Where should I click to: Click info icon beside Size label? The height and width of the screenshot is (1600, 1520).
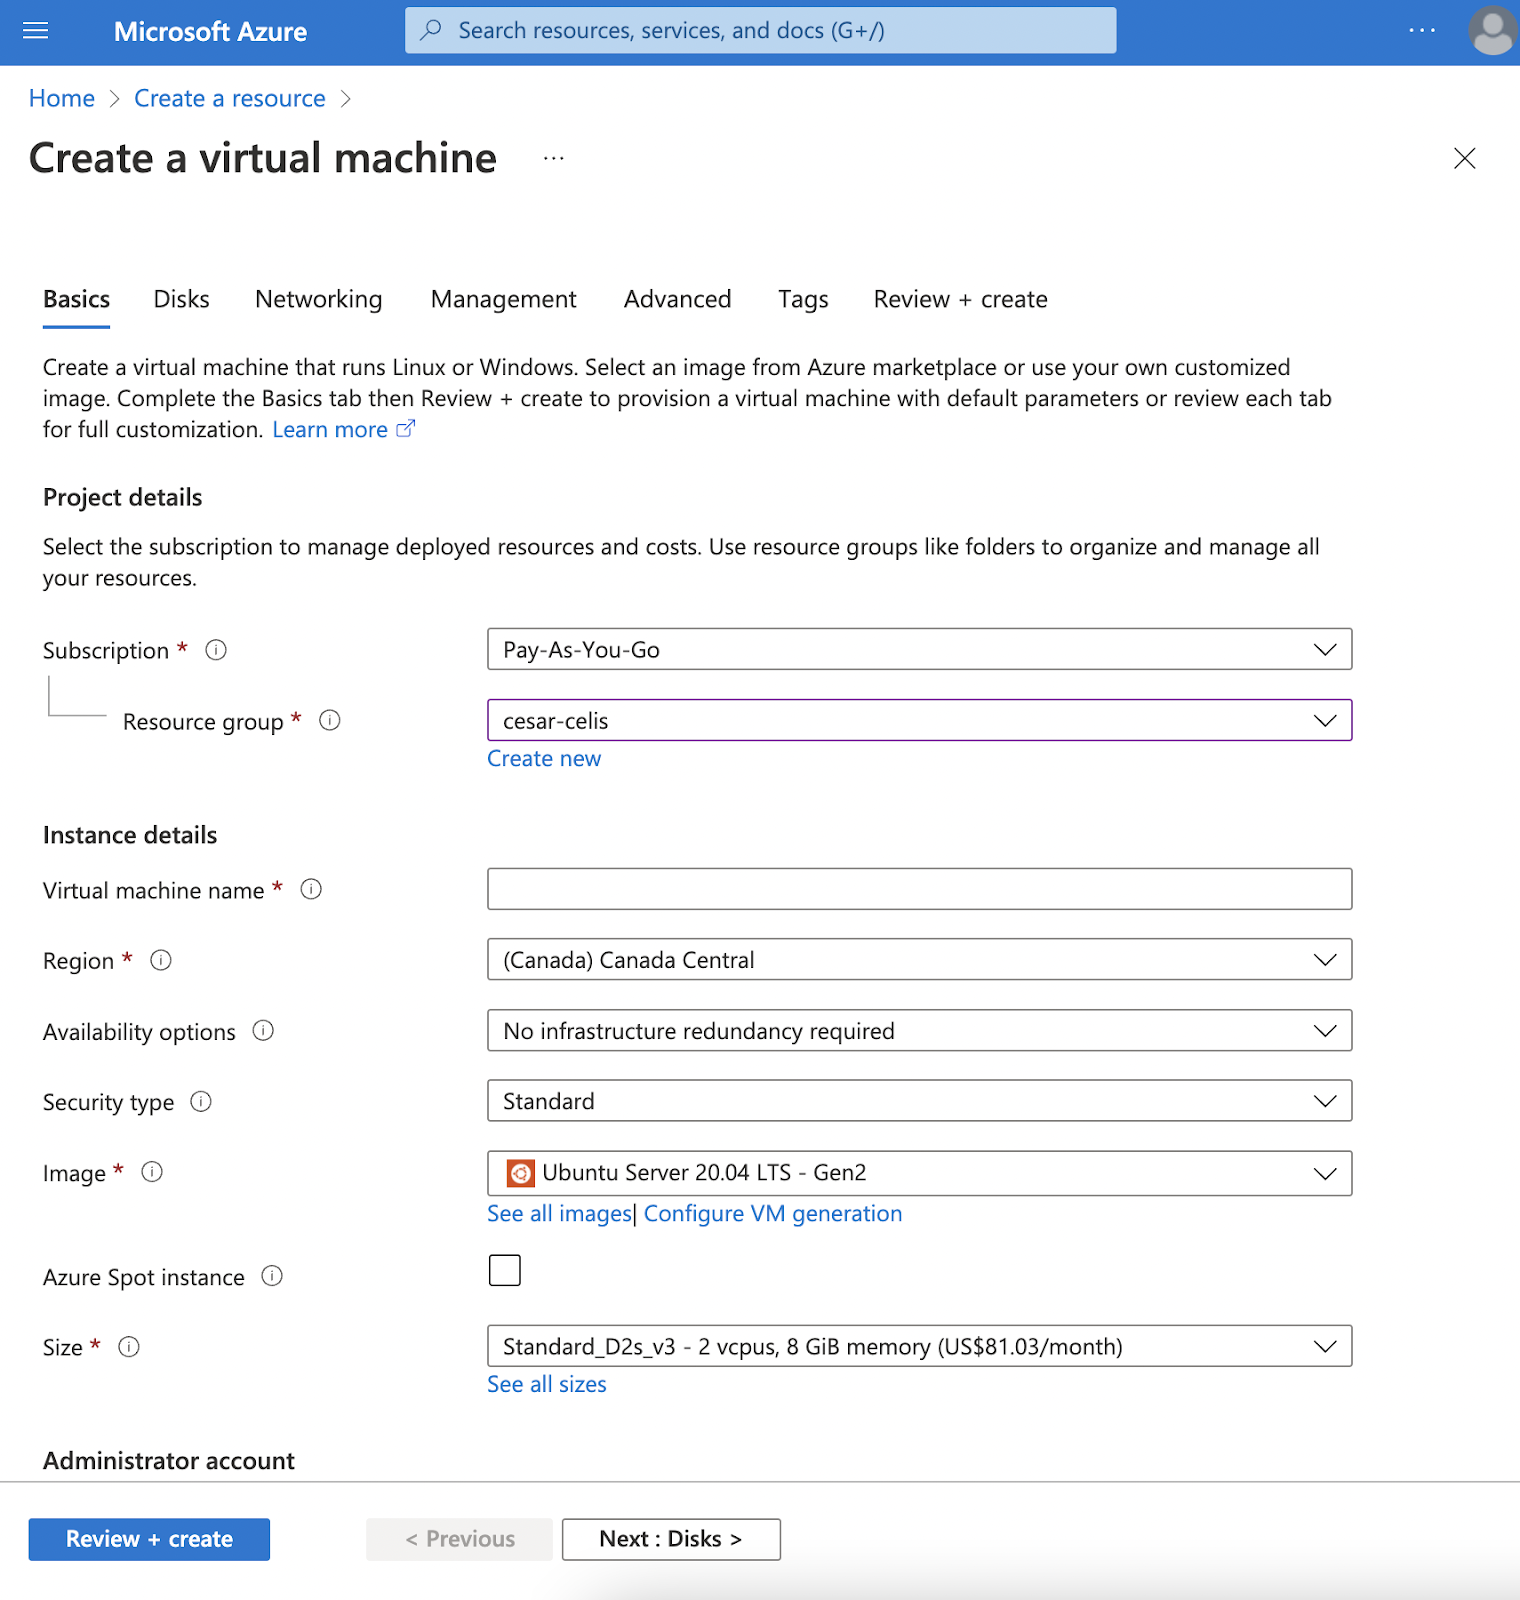pos(129,1347)
